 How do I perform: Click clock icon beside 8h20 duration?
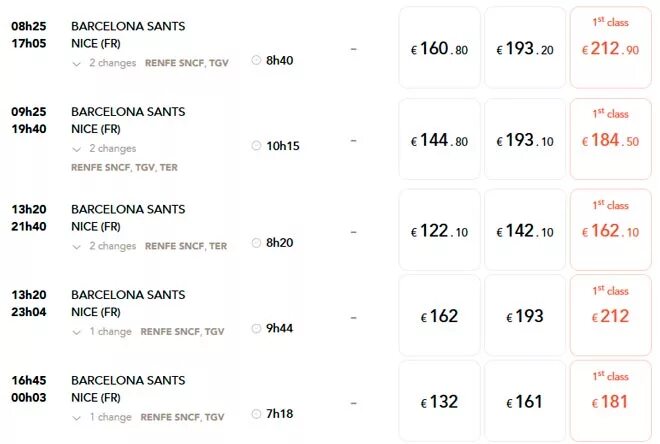256,242
